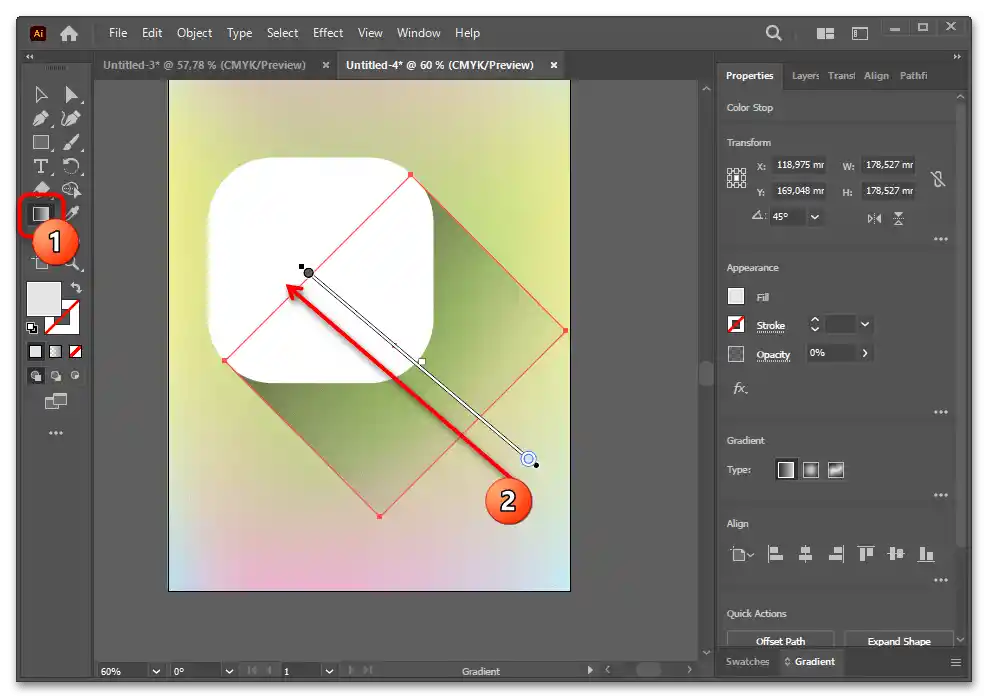Pick the Type tool
This screenshot has width=988, height=698.
click(x=41, y=166)
